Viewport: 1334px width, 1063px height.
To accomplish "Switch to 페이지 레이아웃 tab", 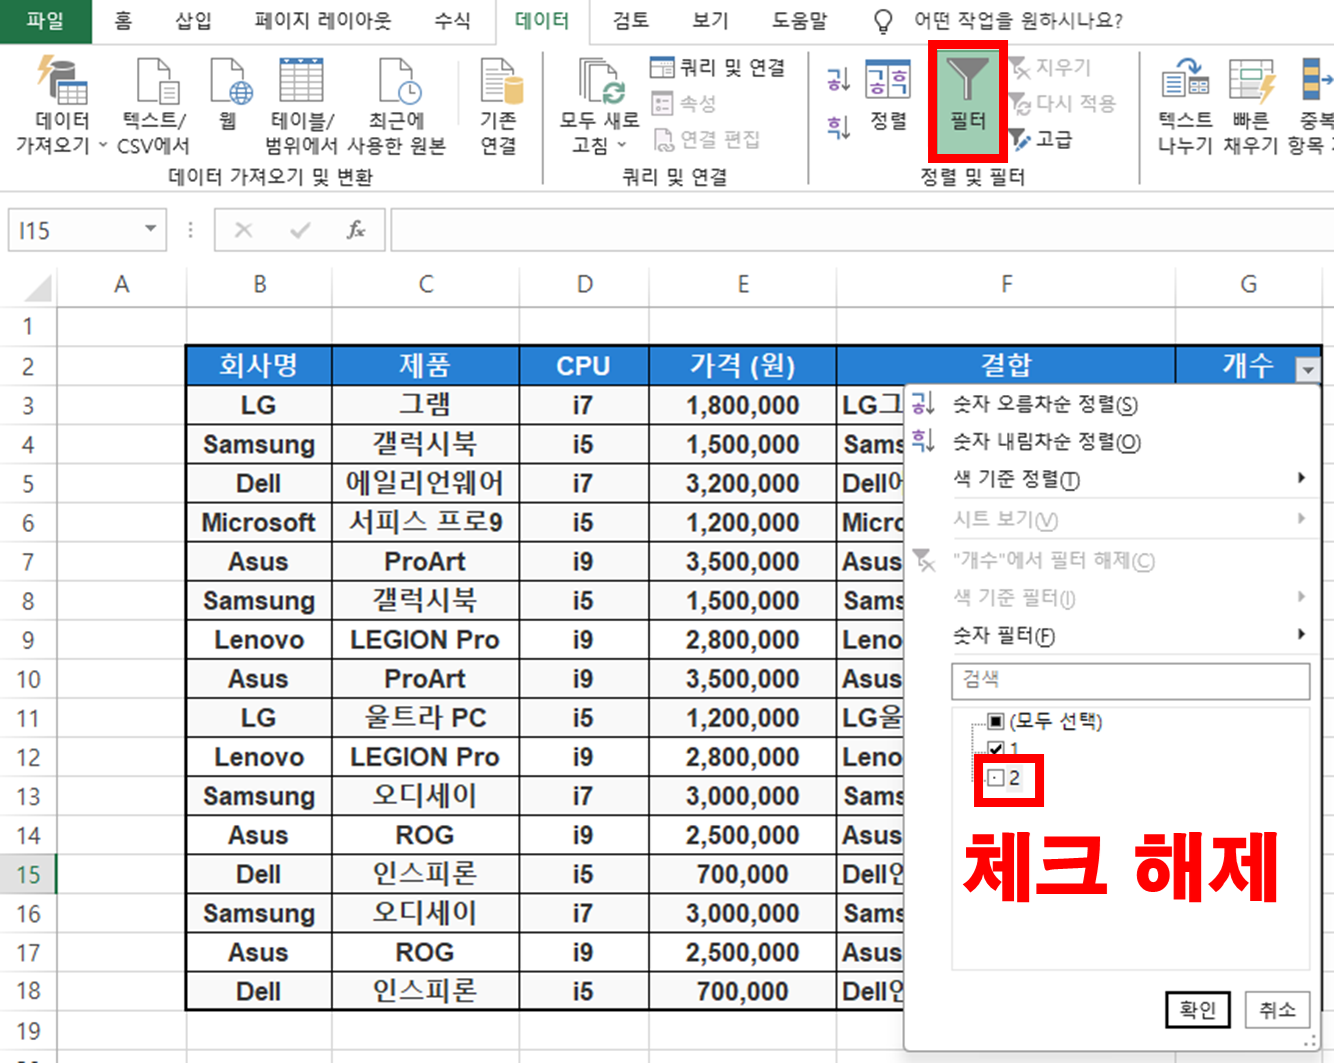I will tap(323, 21).
